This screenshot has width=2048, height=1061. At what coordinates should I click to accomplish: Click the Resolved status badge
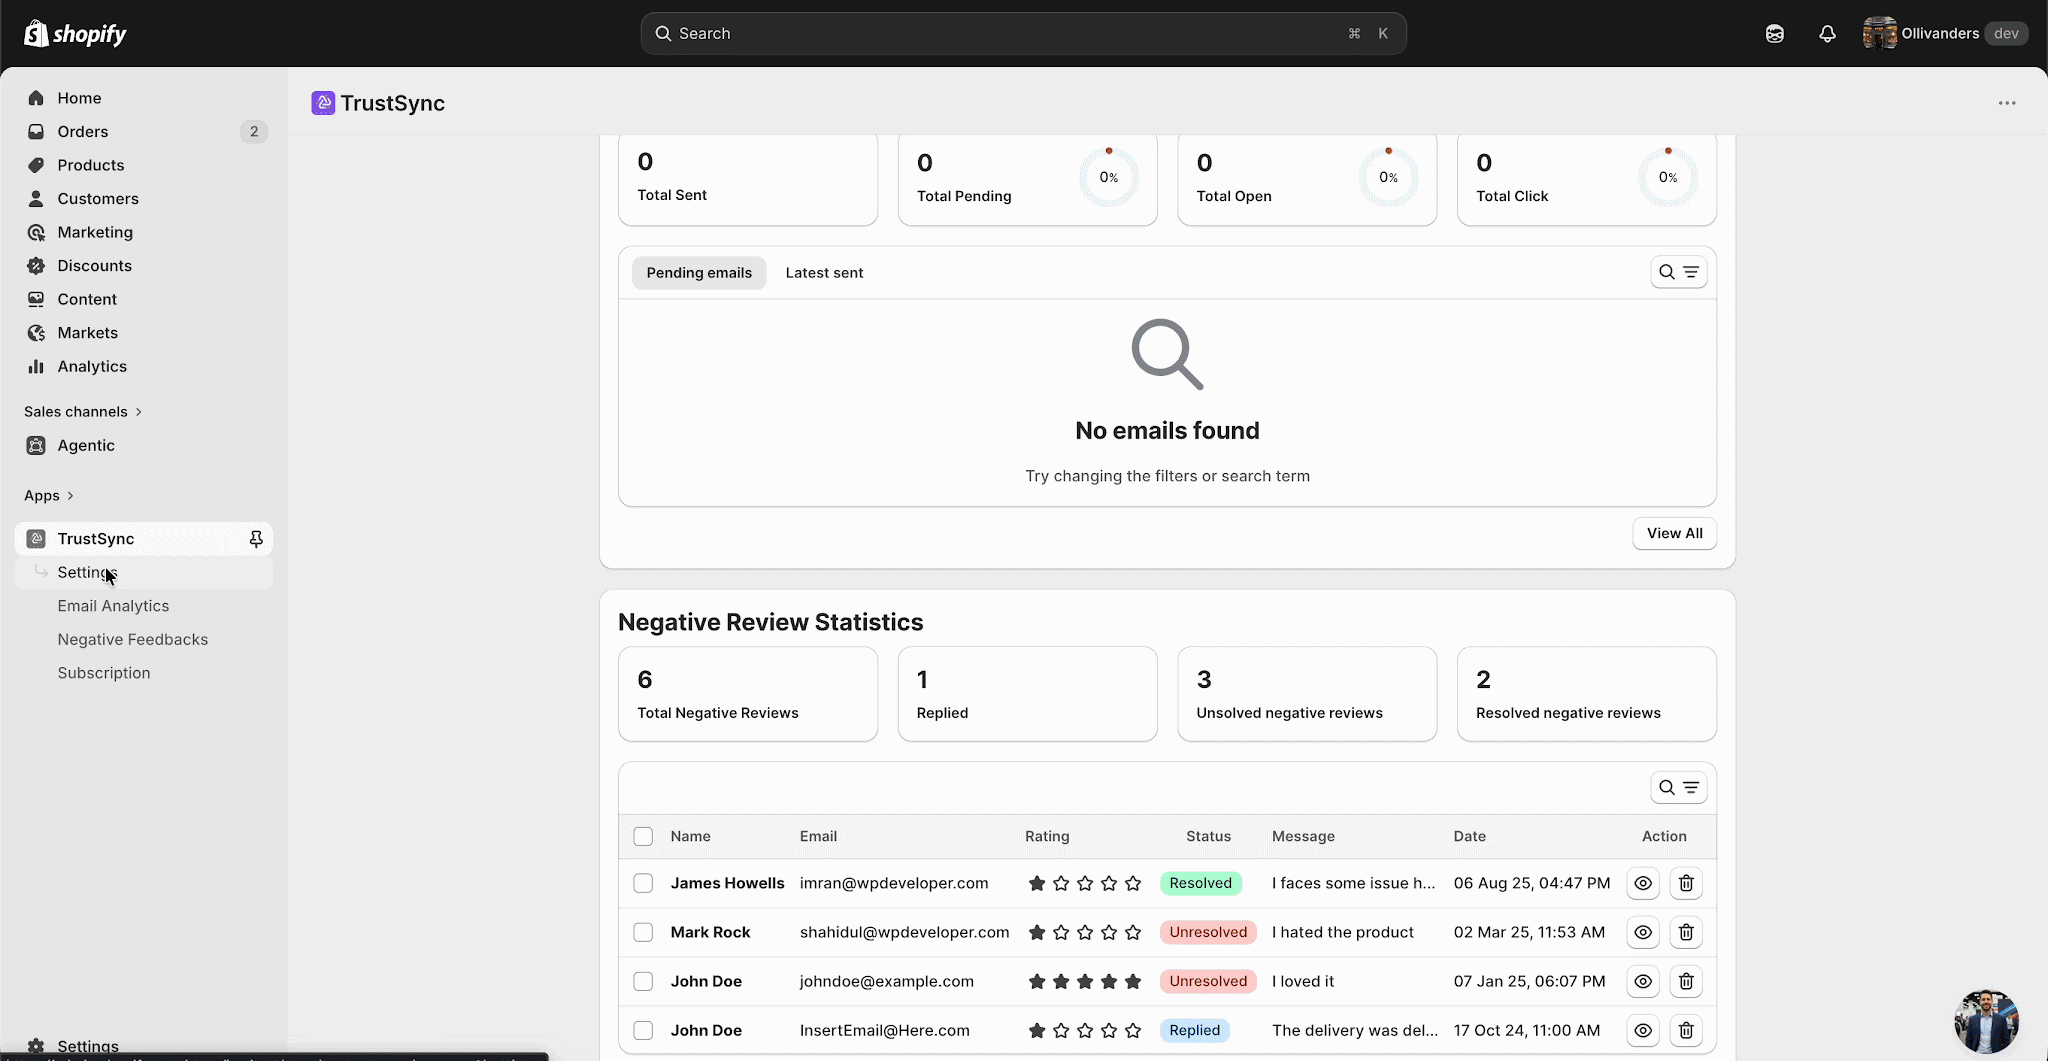(1201, 883)
